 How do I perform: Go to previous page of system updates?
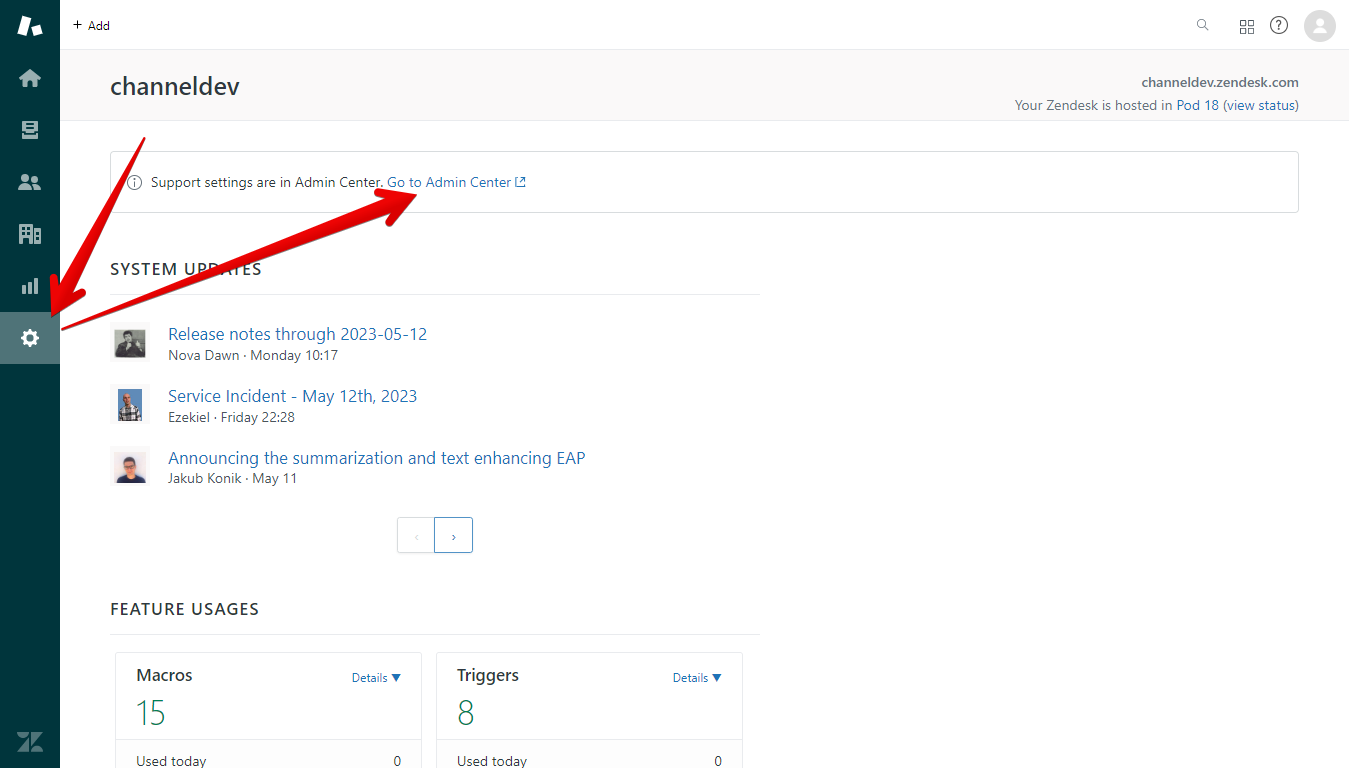[x=416, y=536]
